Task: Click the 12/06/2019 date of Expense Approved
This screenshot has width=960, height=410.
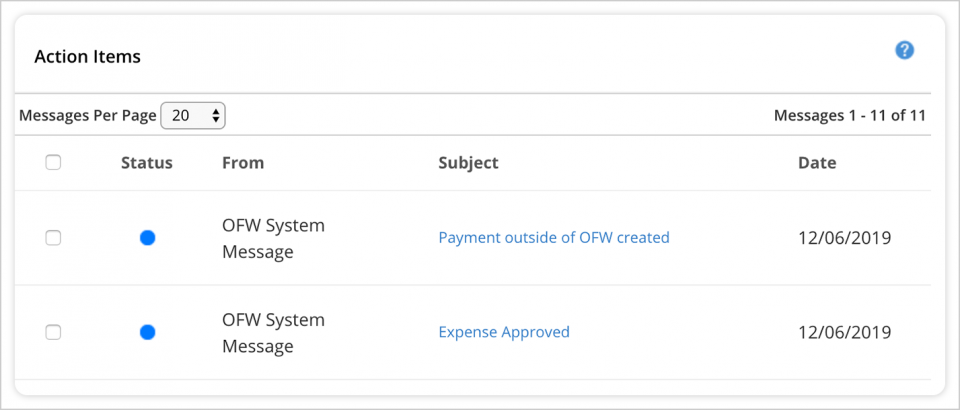Action: 844,332
